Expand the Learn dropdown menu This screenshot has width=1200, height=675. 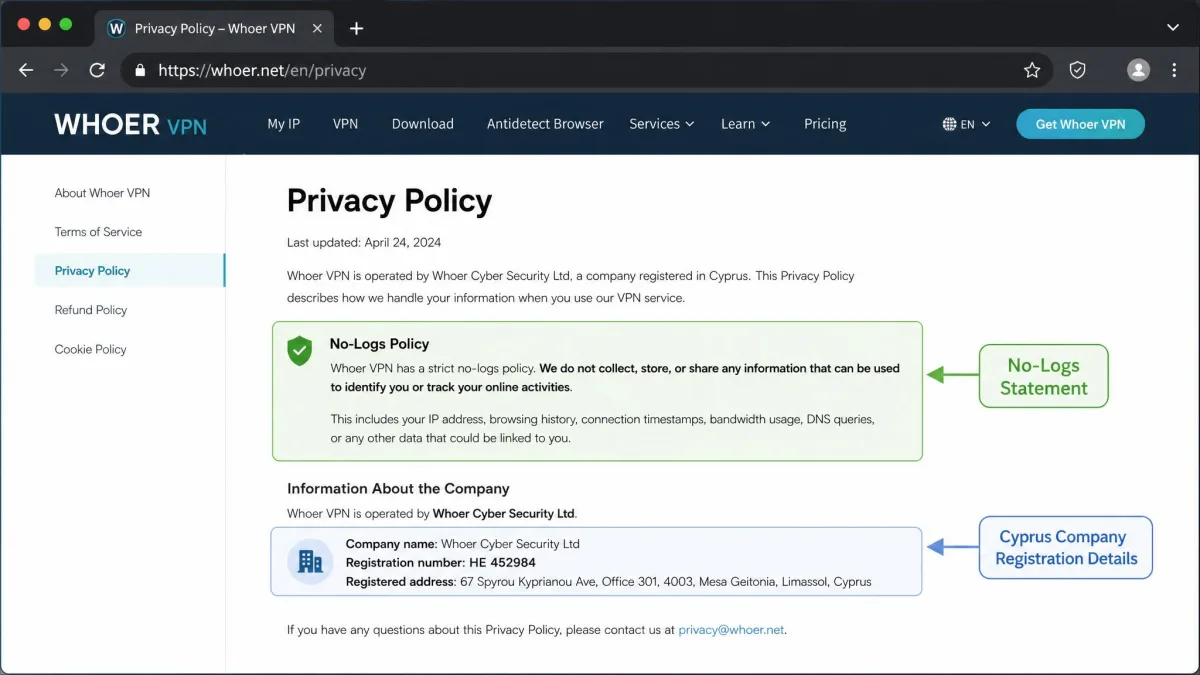(745, 124)
